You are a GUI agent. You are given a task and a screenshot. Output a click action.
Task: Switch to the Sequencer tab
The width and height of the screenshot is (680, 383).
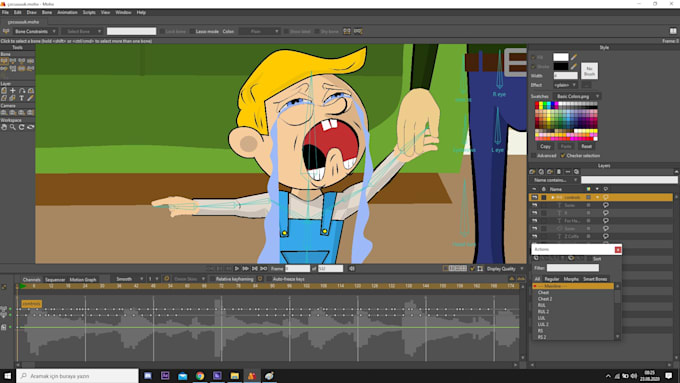tap(55, 280)
